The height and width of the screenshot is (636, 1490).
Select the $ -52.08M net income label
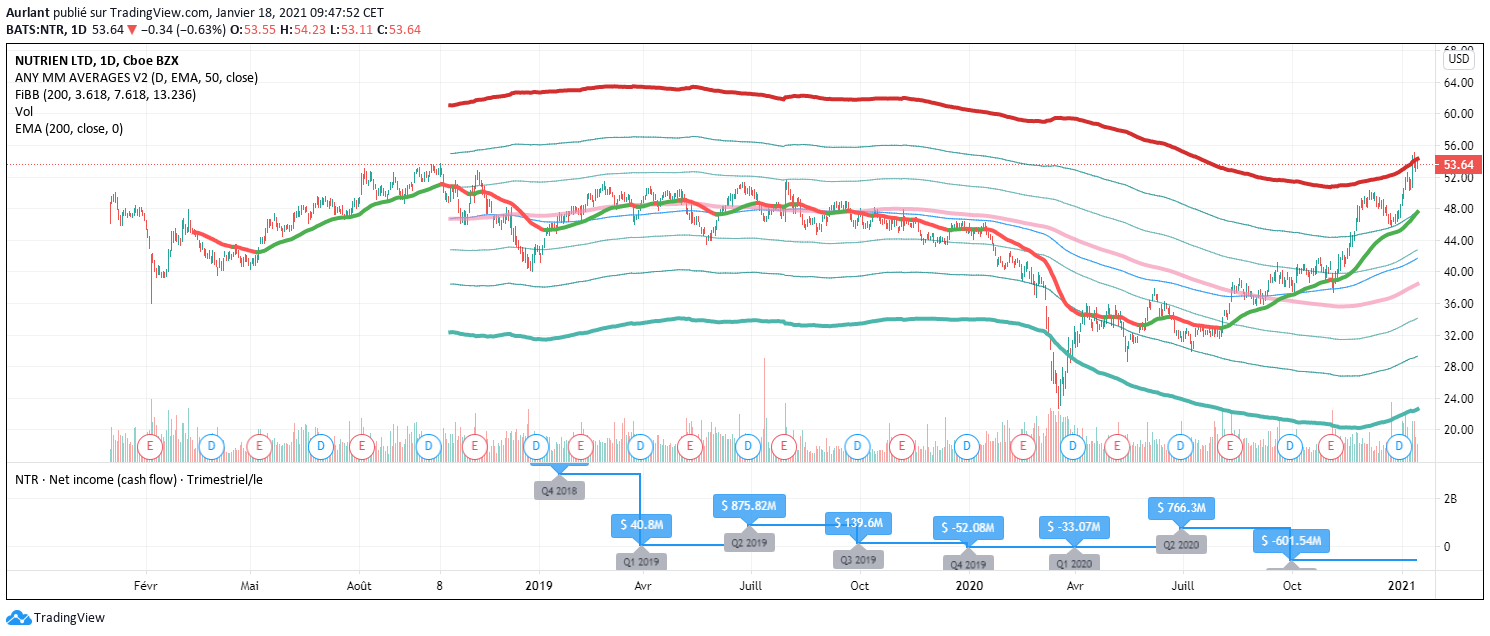coord(967,527)
